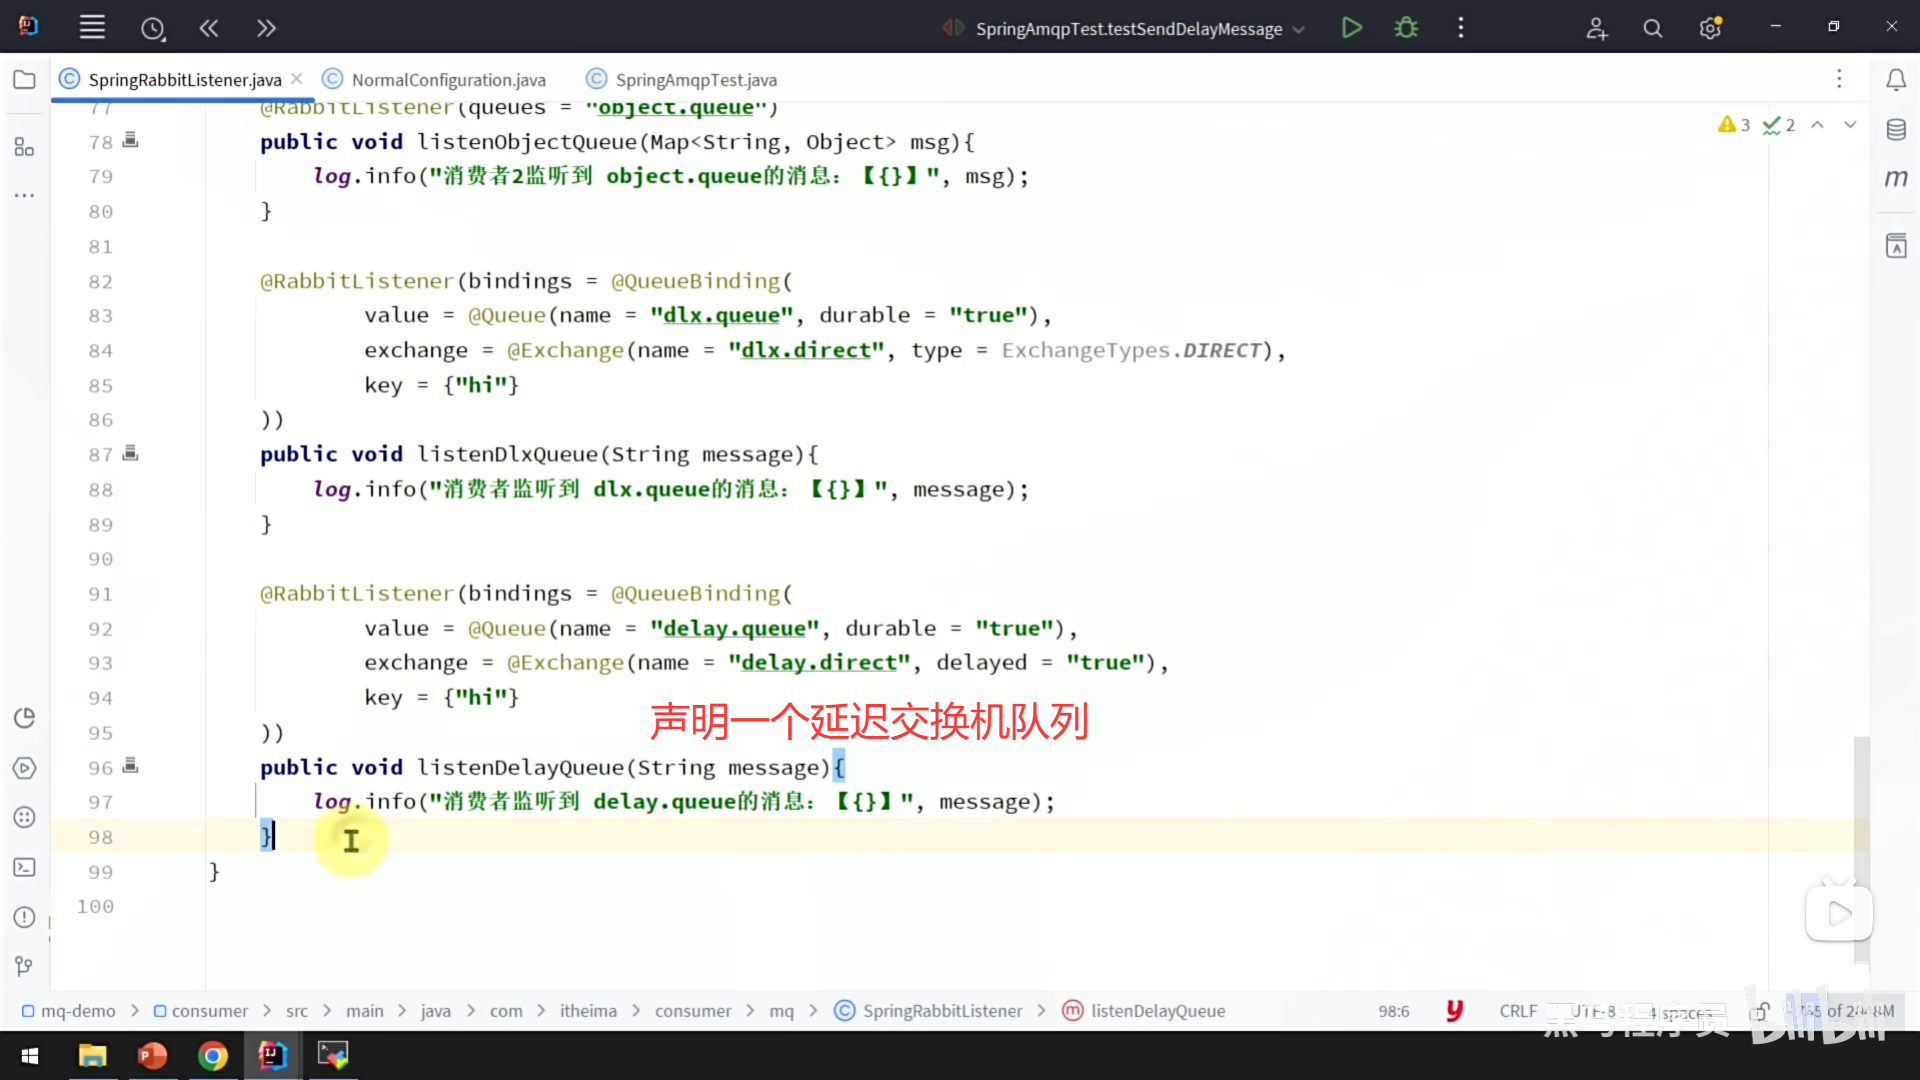The width and height of the screenshot is (1920, 1080).
Task: Run SpringAmqpTest.testSendDelayMessage with green play button
Action: pos(1351,28)
